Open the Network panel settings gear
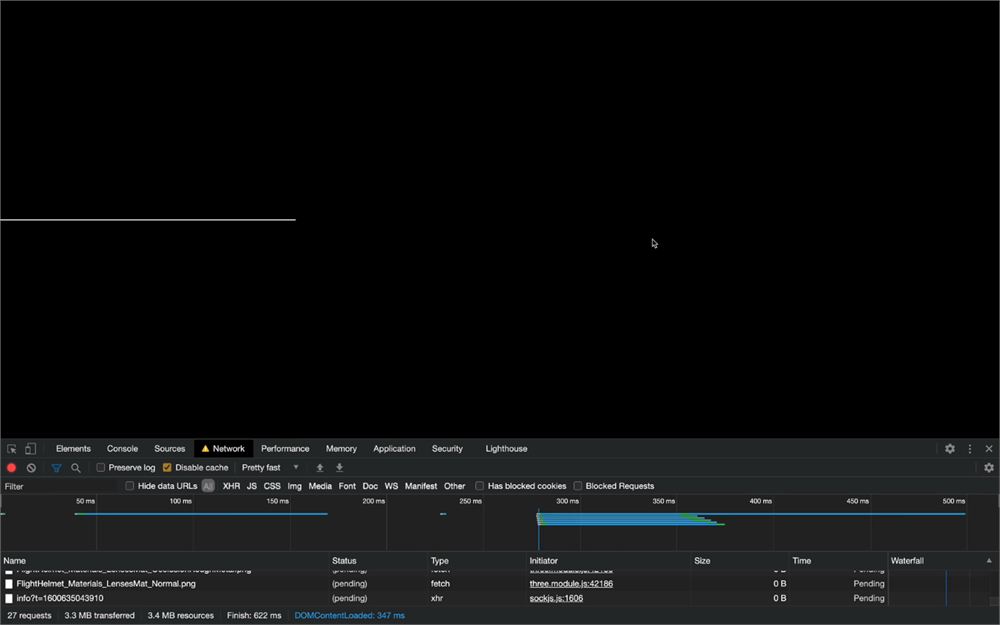Image resolution: width=1000 pixels, height=625 pixels. pos(989,467)
